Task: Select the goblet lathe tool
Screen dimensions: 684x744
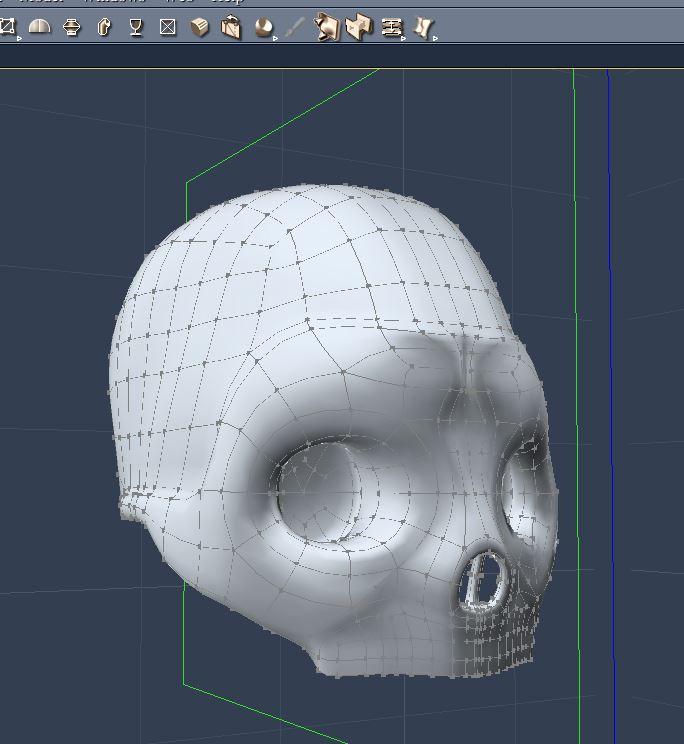Action: (136, 27)
